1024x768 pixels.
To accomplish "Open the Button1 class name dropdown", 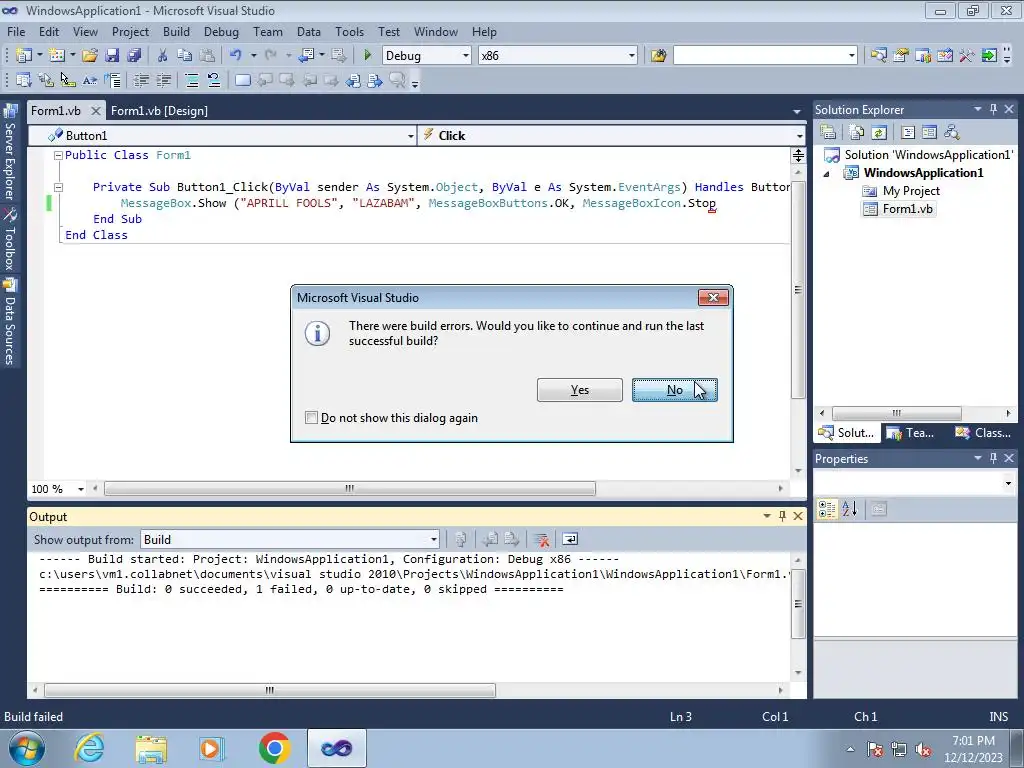I will tap(410, 136).
